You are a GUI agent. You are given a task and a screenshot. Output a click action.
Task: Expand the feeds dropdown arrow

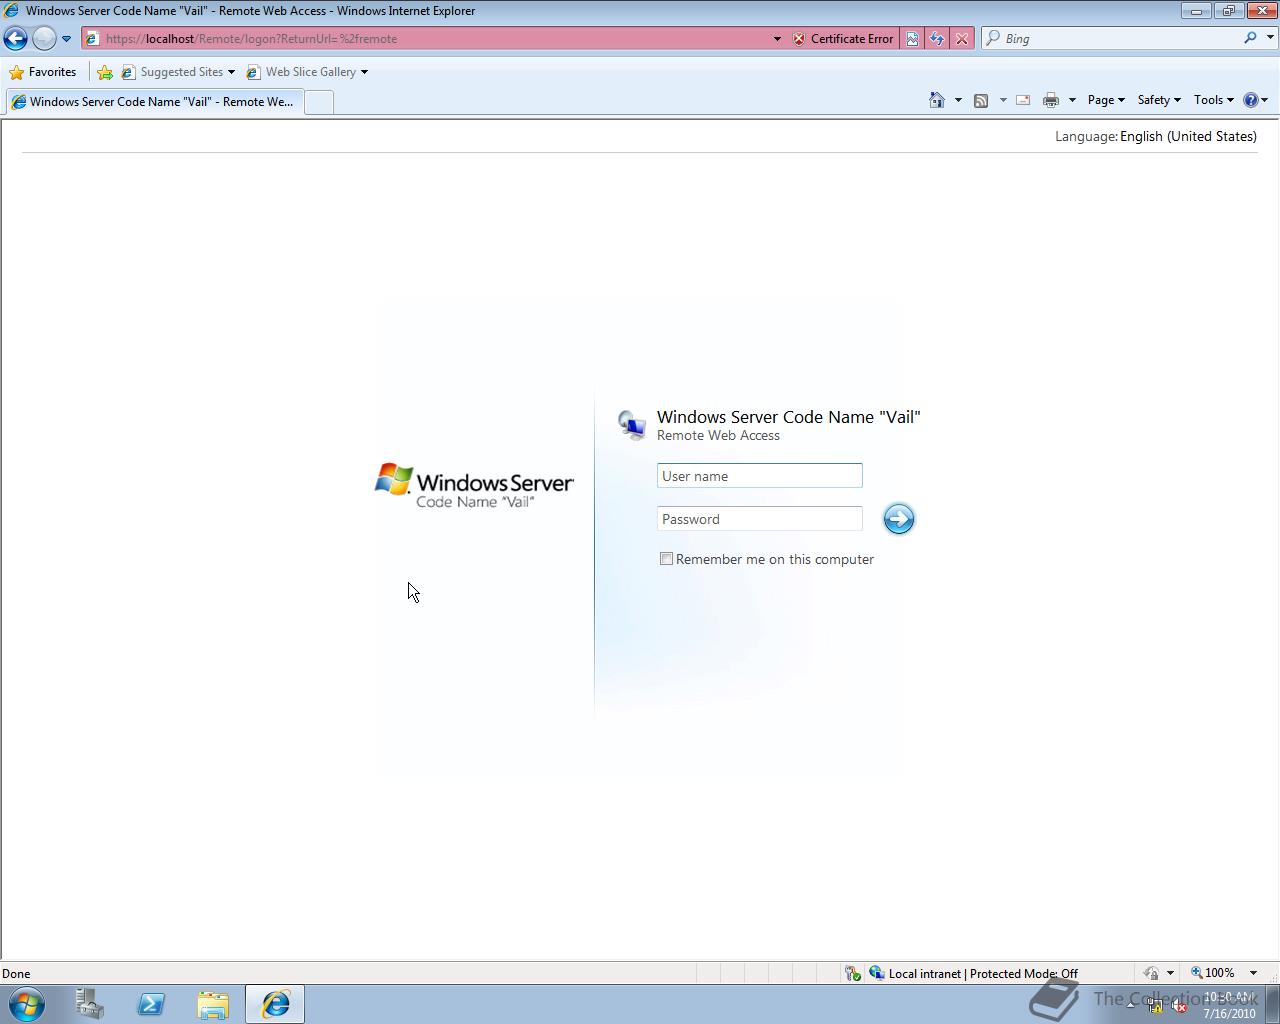tap(1003, 100)
